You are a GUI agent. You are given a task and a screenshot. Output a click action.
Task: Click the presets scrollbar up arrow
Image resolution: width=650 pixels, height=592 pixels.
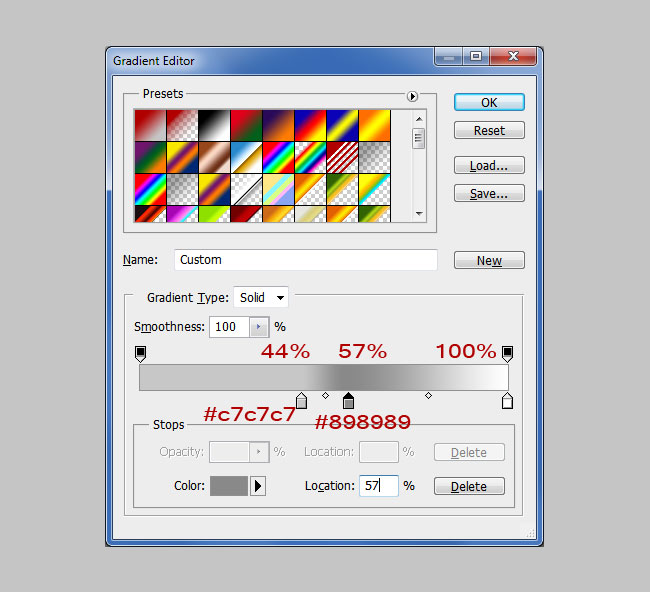coord(419,119)
